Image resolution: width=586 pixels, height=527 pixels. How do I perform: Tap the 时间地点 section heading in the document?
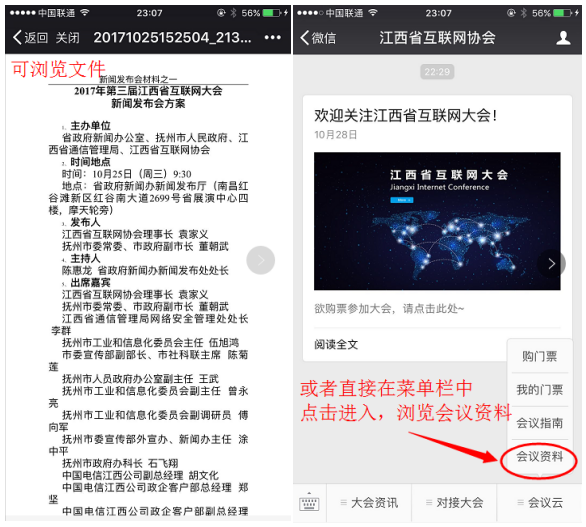pyautogui.click(x=90, y=161)
